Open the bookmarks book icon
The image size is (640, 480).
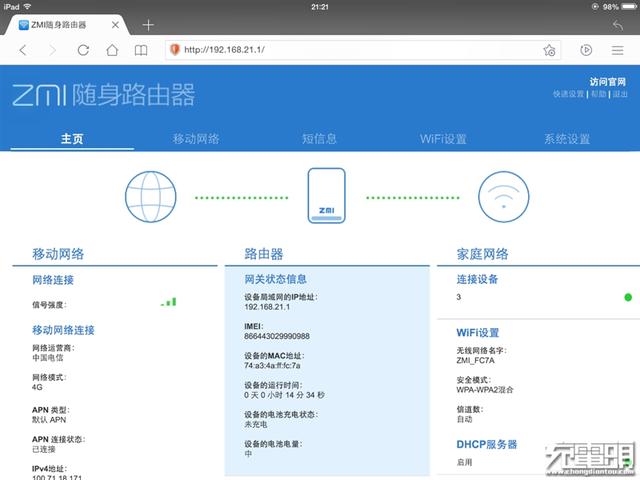[x=141, y=49]
